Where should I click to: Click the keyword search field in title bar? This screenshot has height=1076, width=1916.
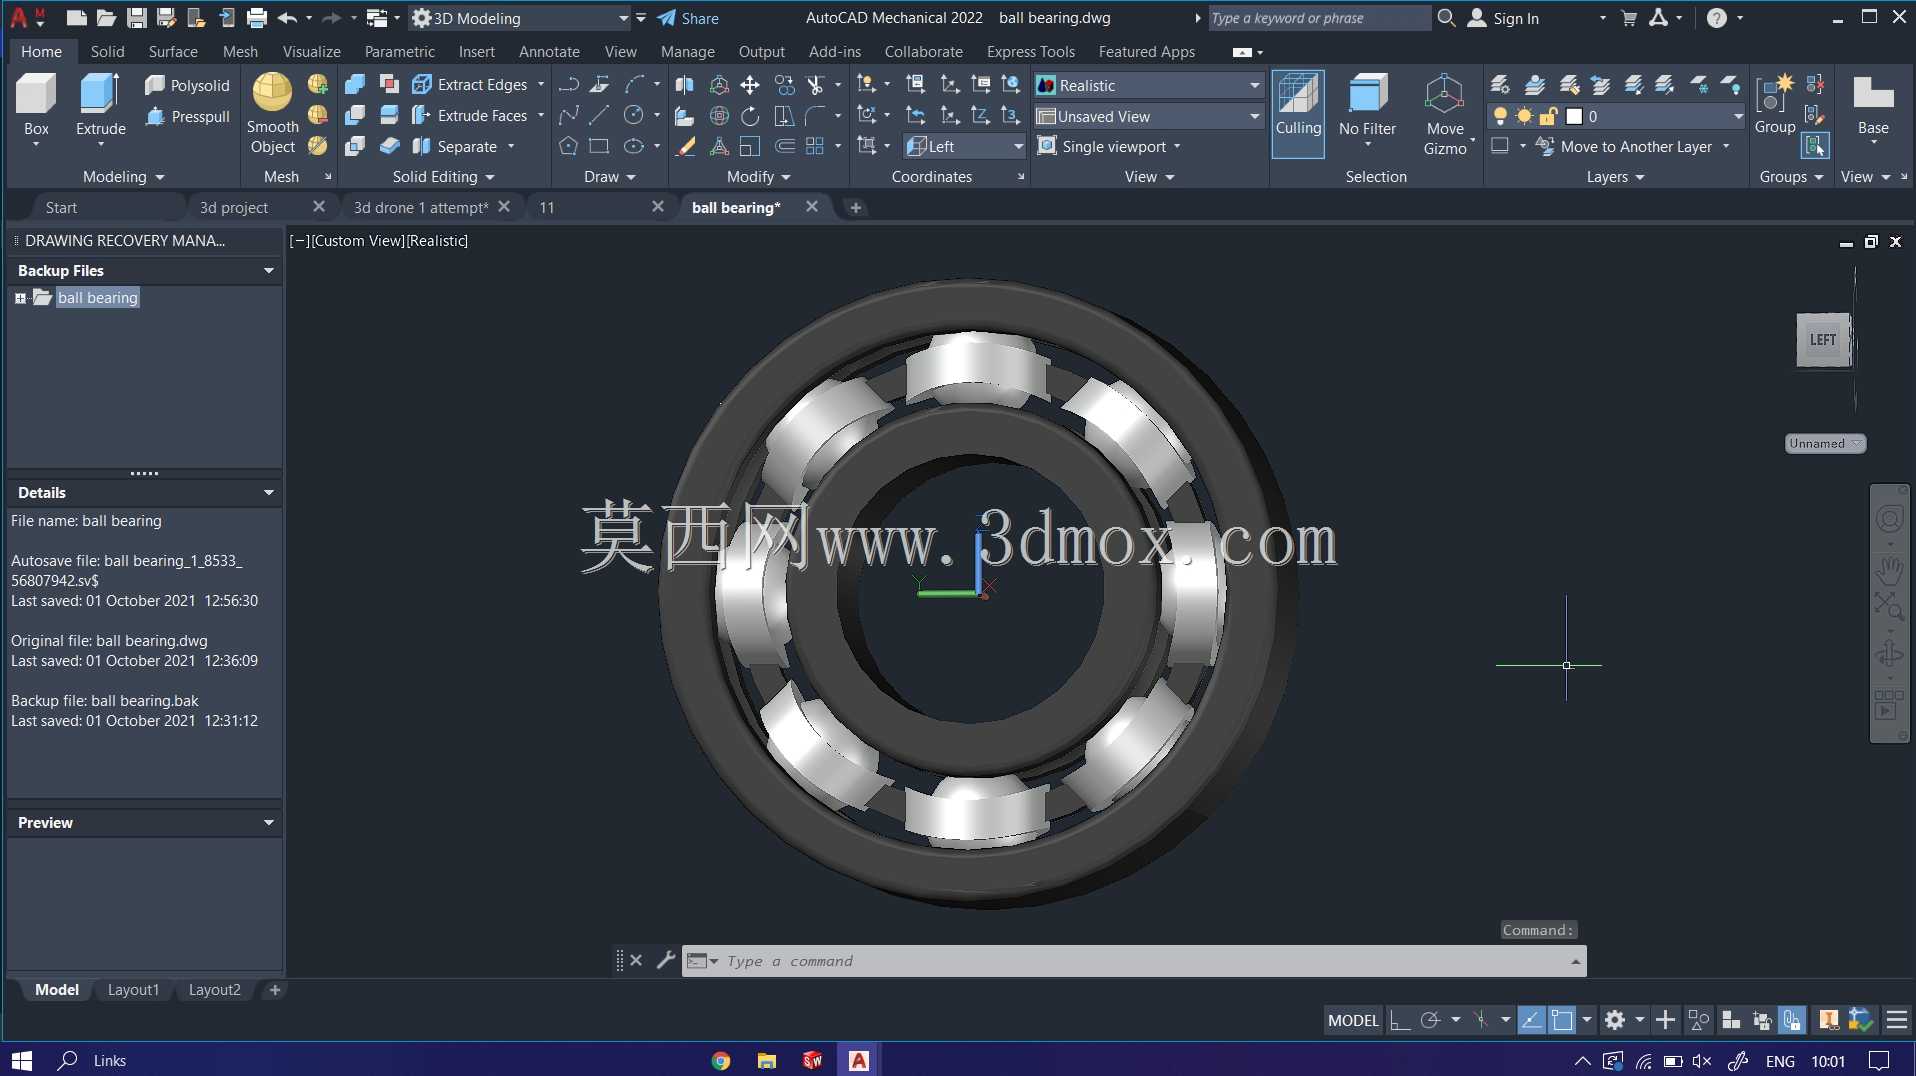tap(1318, 18)
